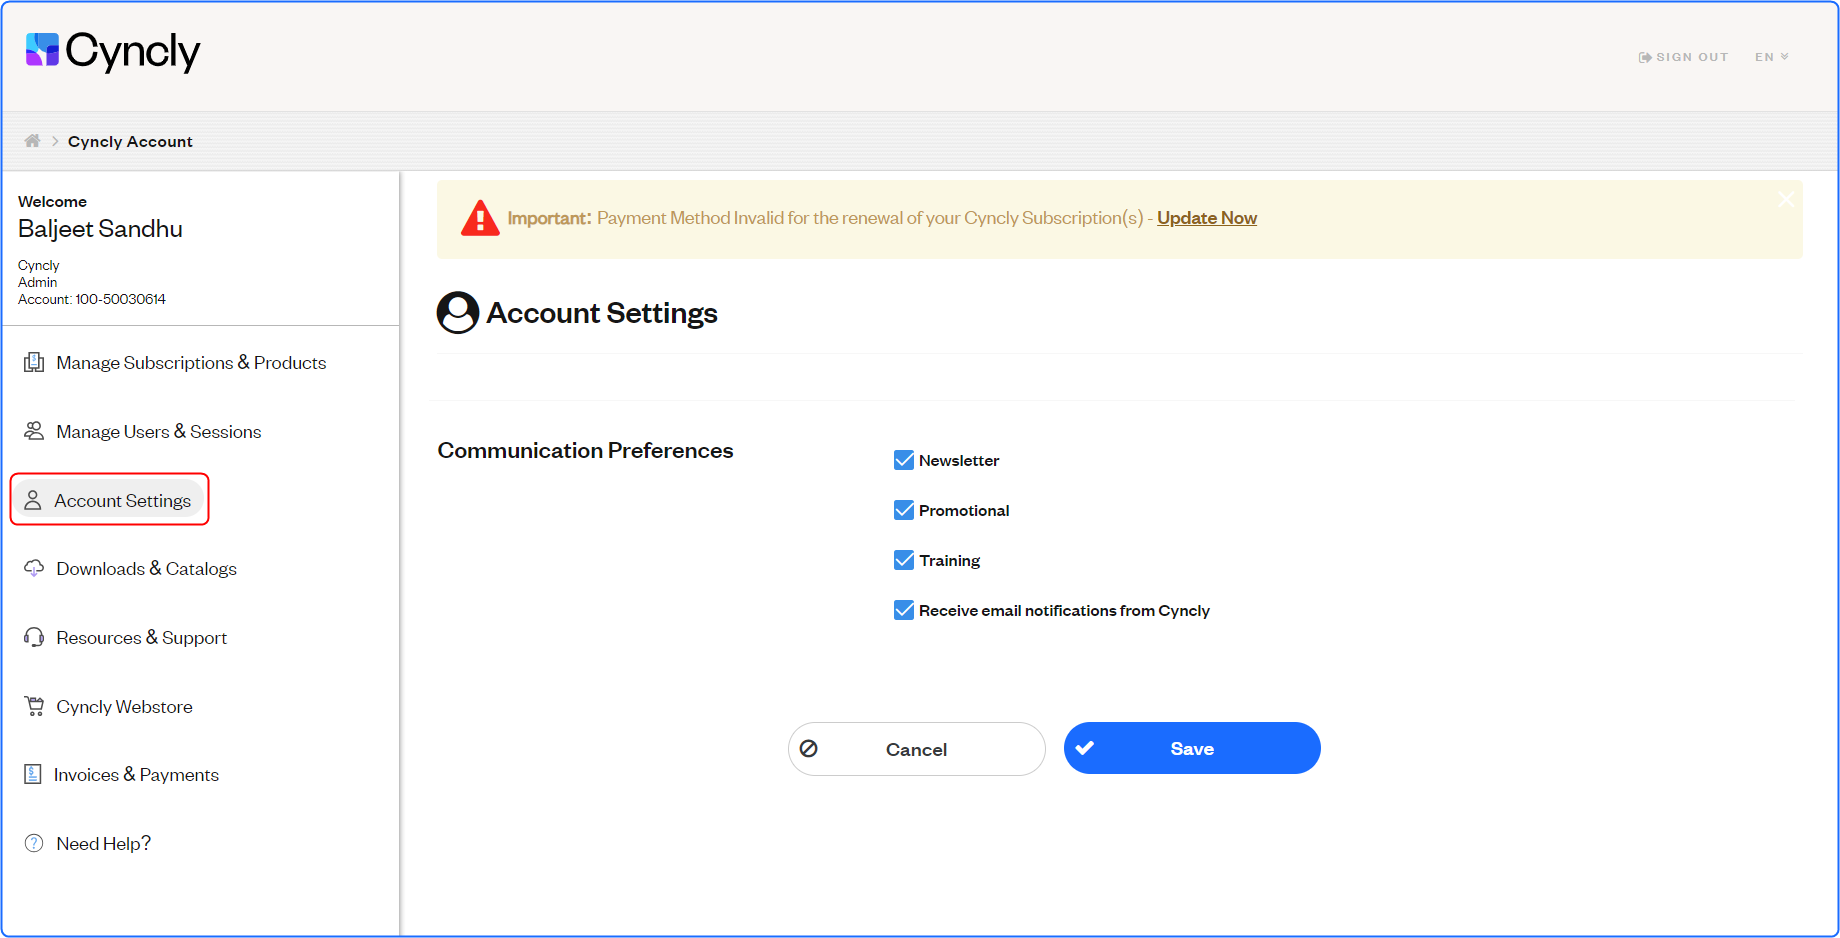Click the Invoices & Payments document icon
Viewport: 1840px width, 938px height.
(x=33, y=774)
